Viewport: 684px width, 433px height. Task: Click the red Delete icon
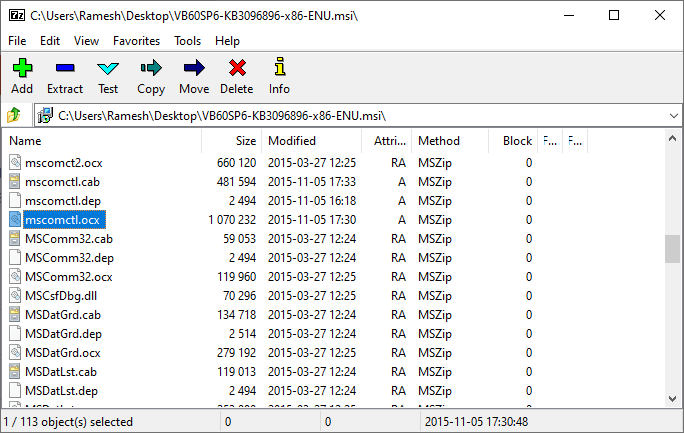[x=237, y=68]
